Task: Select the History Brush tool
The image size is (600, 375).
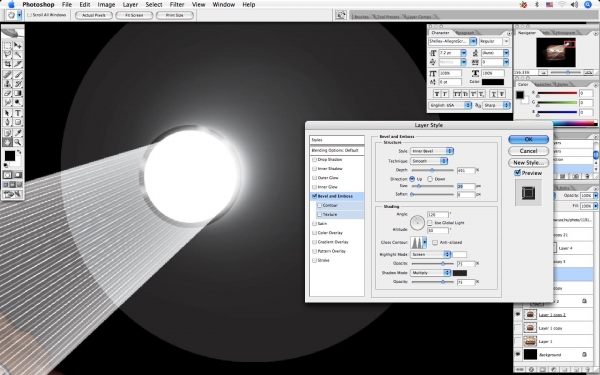Action: point(18,84)
